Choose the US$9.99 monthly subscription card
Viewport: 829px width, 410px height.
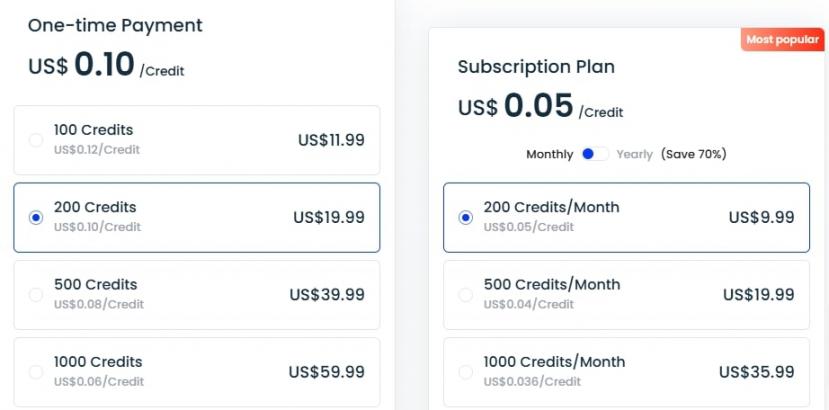pyautogui.click(x=626, y=217)
